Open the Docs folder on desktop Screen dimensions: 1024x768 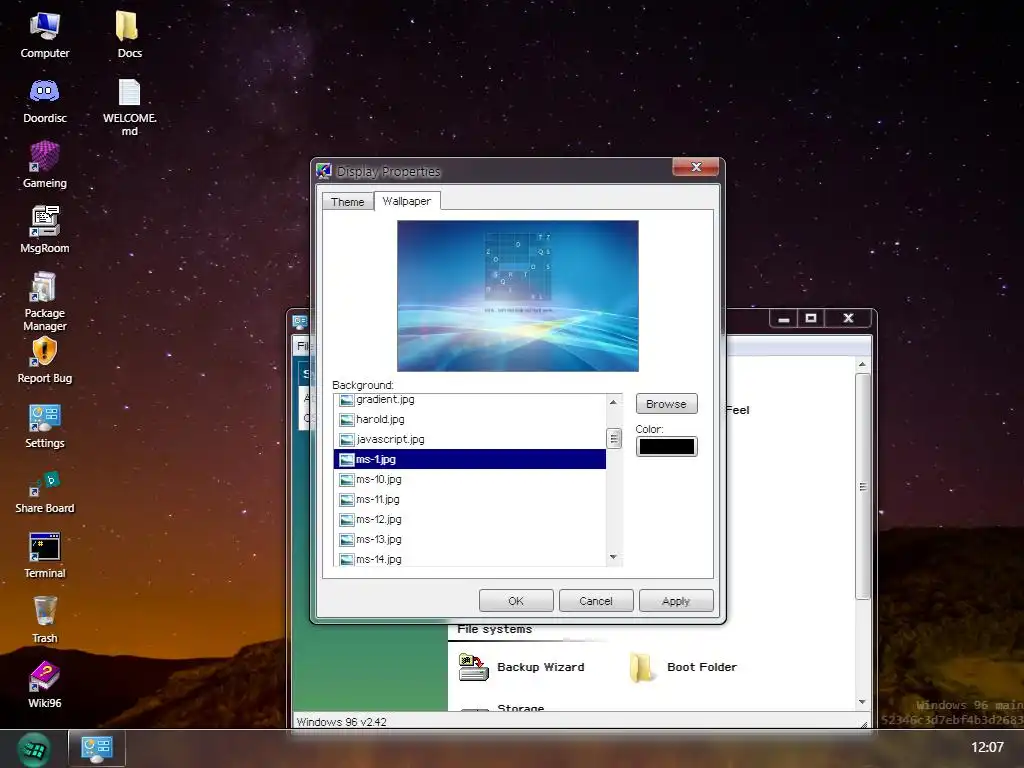coord(129,35)
